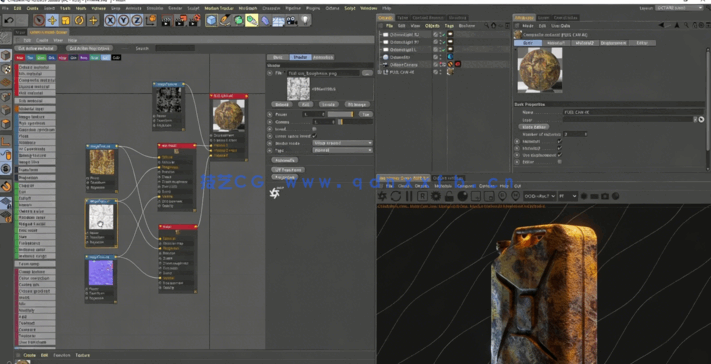Click the Light bulb icon
Viewport: 711px width, 364px height.
click(x=305, y=20)
